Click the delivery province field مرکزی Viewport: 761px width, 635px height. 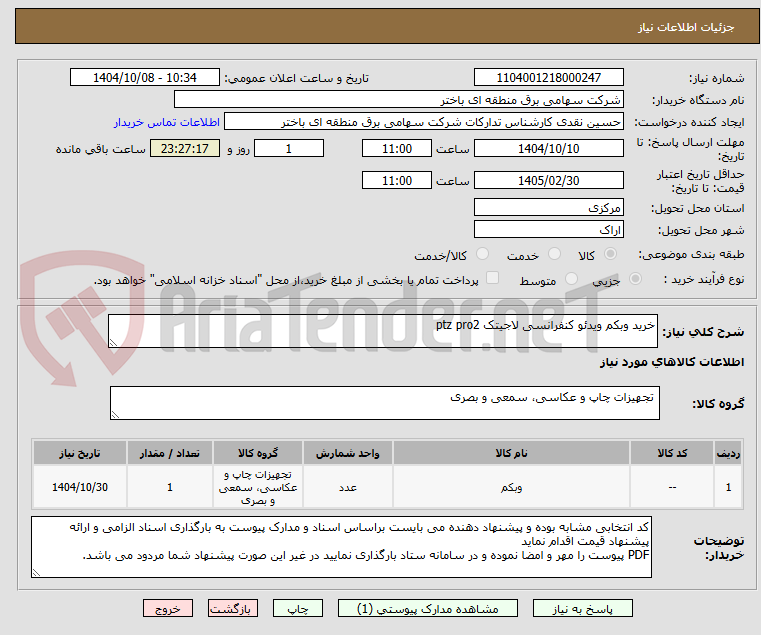click(548, 208)
